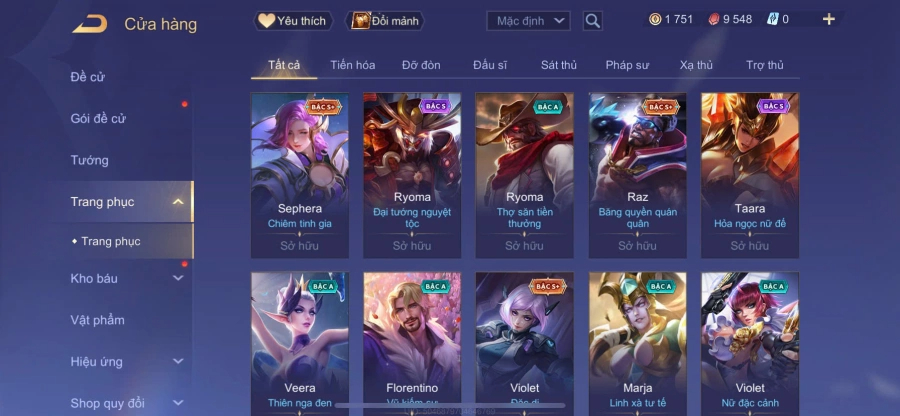
Task: Click the plus icon to add currency
Action: click(828, 20)
